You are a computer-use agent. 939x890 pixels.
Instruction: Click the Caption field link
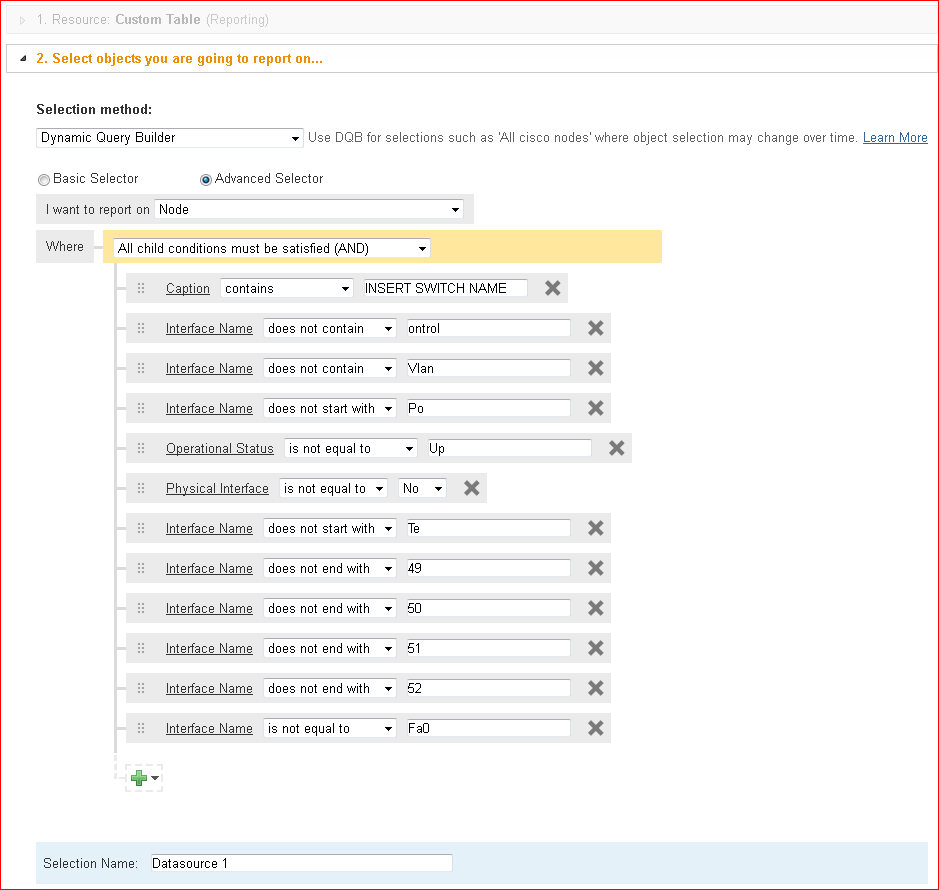click(x=187, y=288)
